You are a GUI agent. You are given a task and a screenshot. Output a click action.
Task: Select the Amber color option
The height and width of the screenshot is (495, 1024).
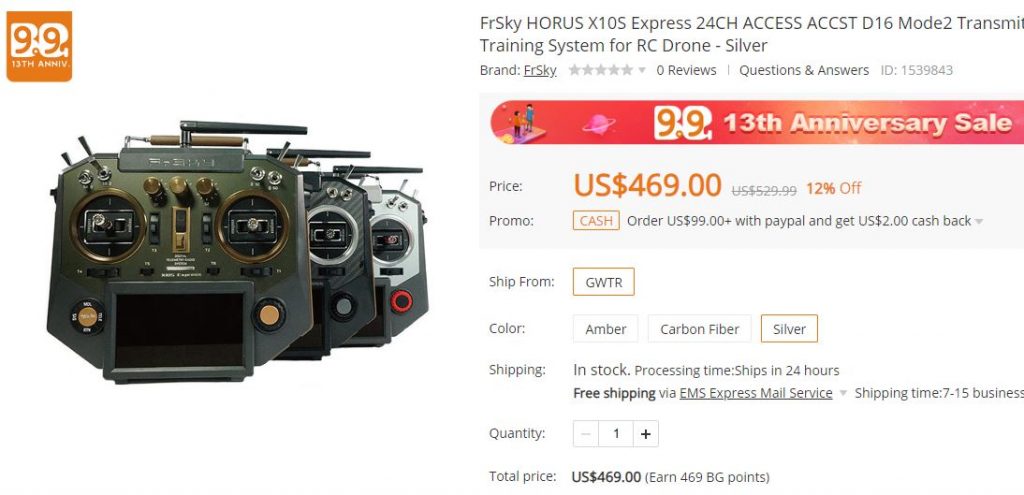click(605, 329)
